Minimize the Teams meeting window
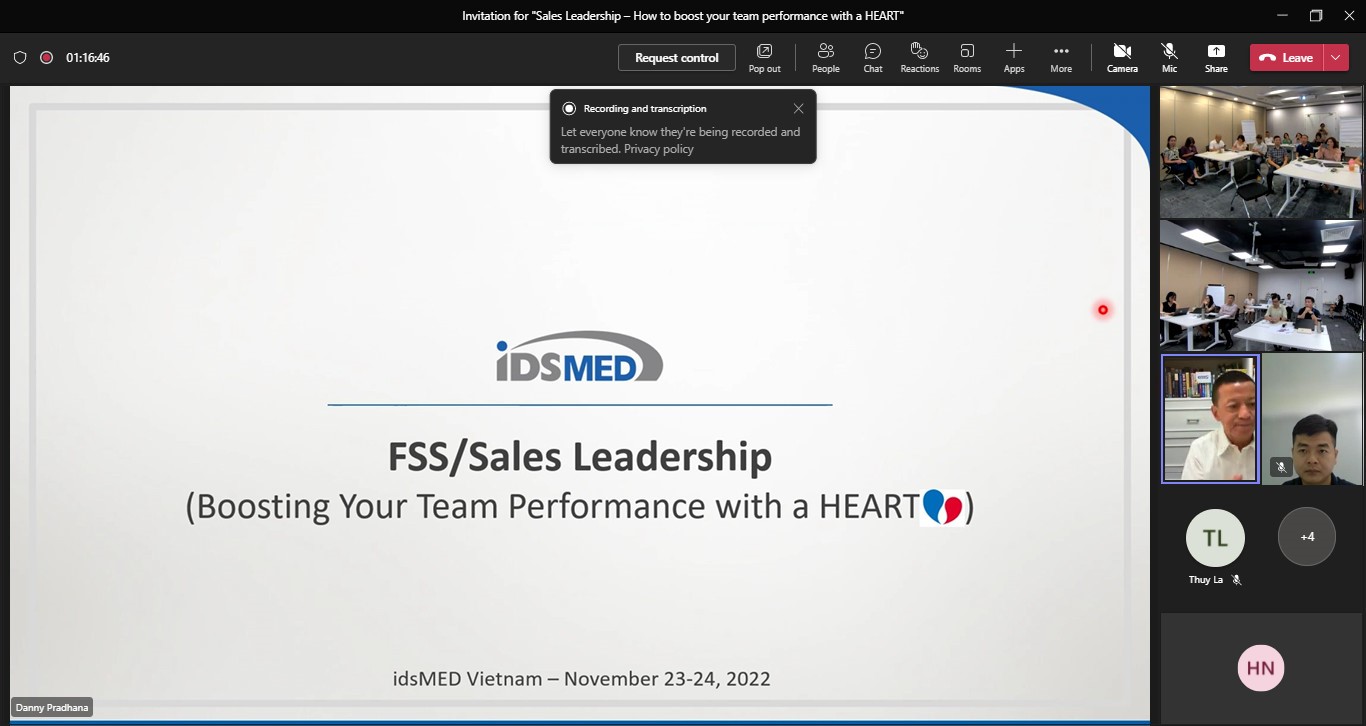 (1283, 15)
